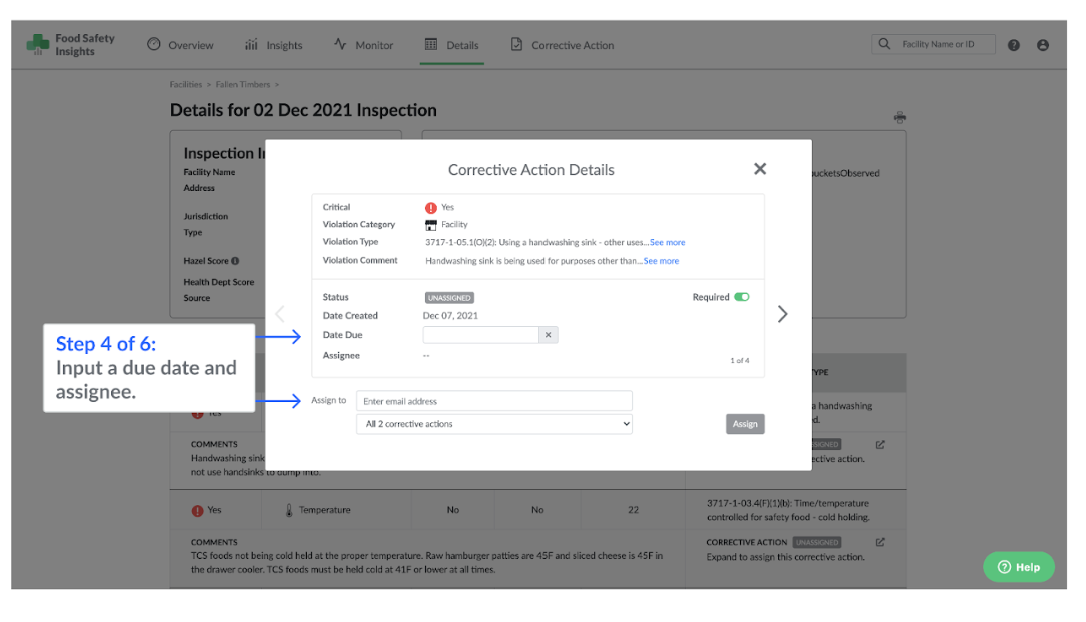Click the Food Safety Insights logo

70,45
